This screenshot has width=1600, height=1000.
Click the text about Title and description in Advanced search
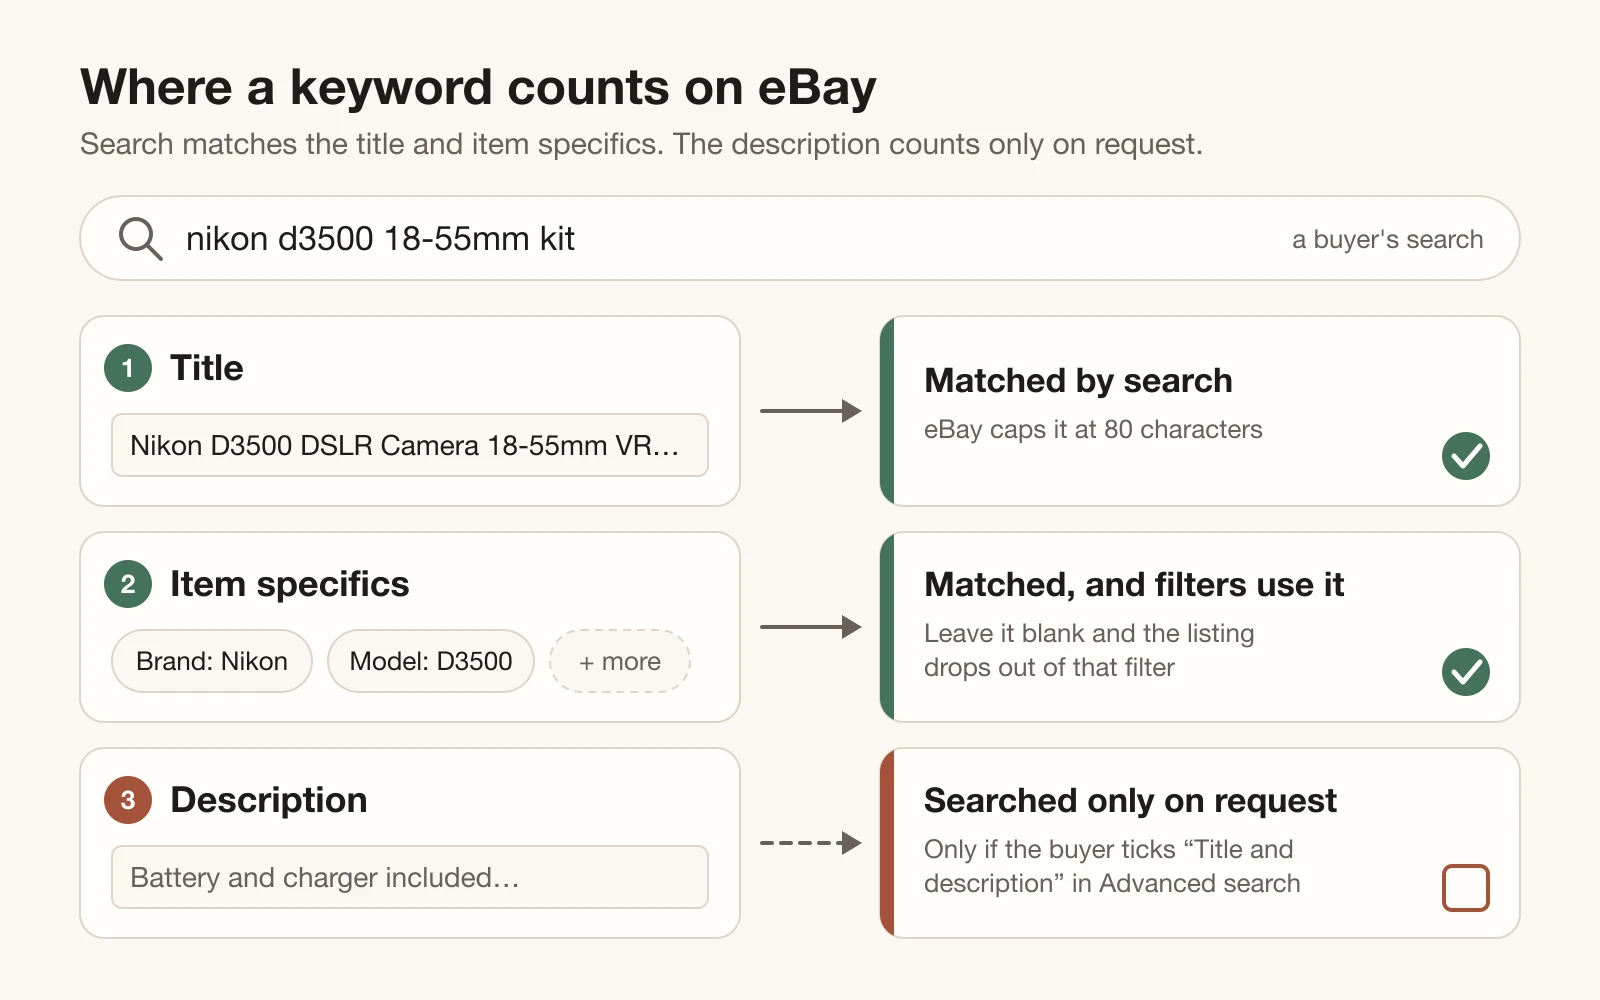1112,866
